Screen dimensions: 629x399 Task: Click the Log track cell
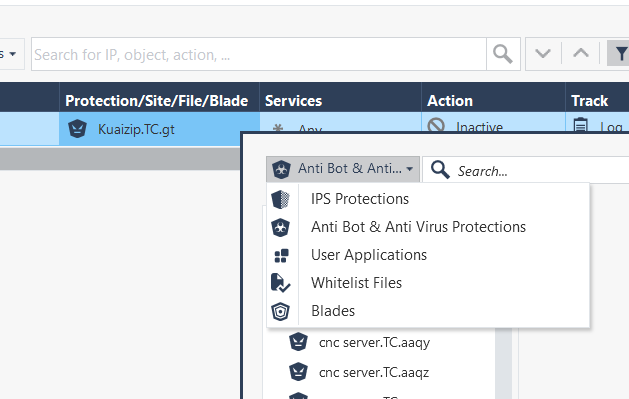pyautogui.click(x=597, y=122)
